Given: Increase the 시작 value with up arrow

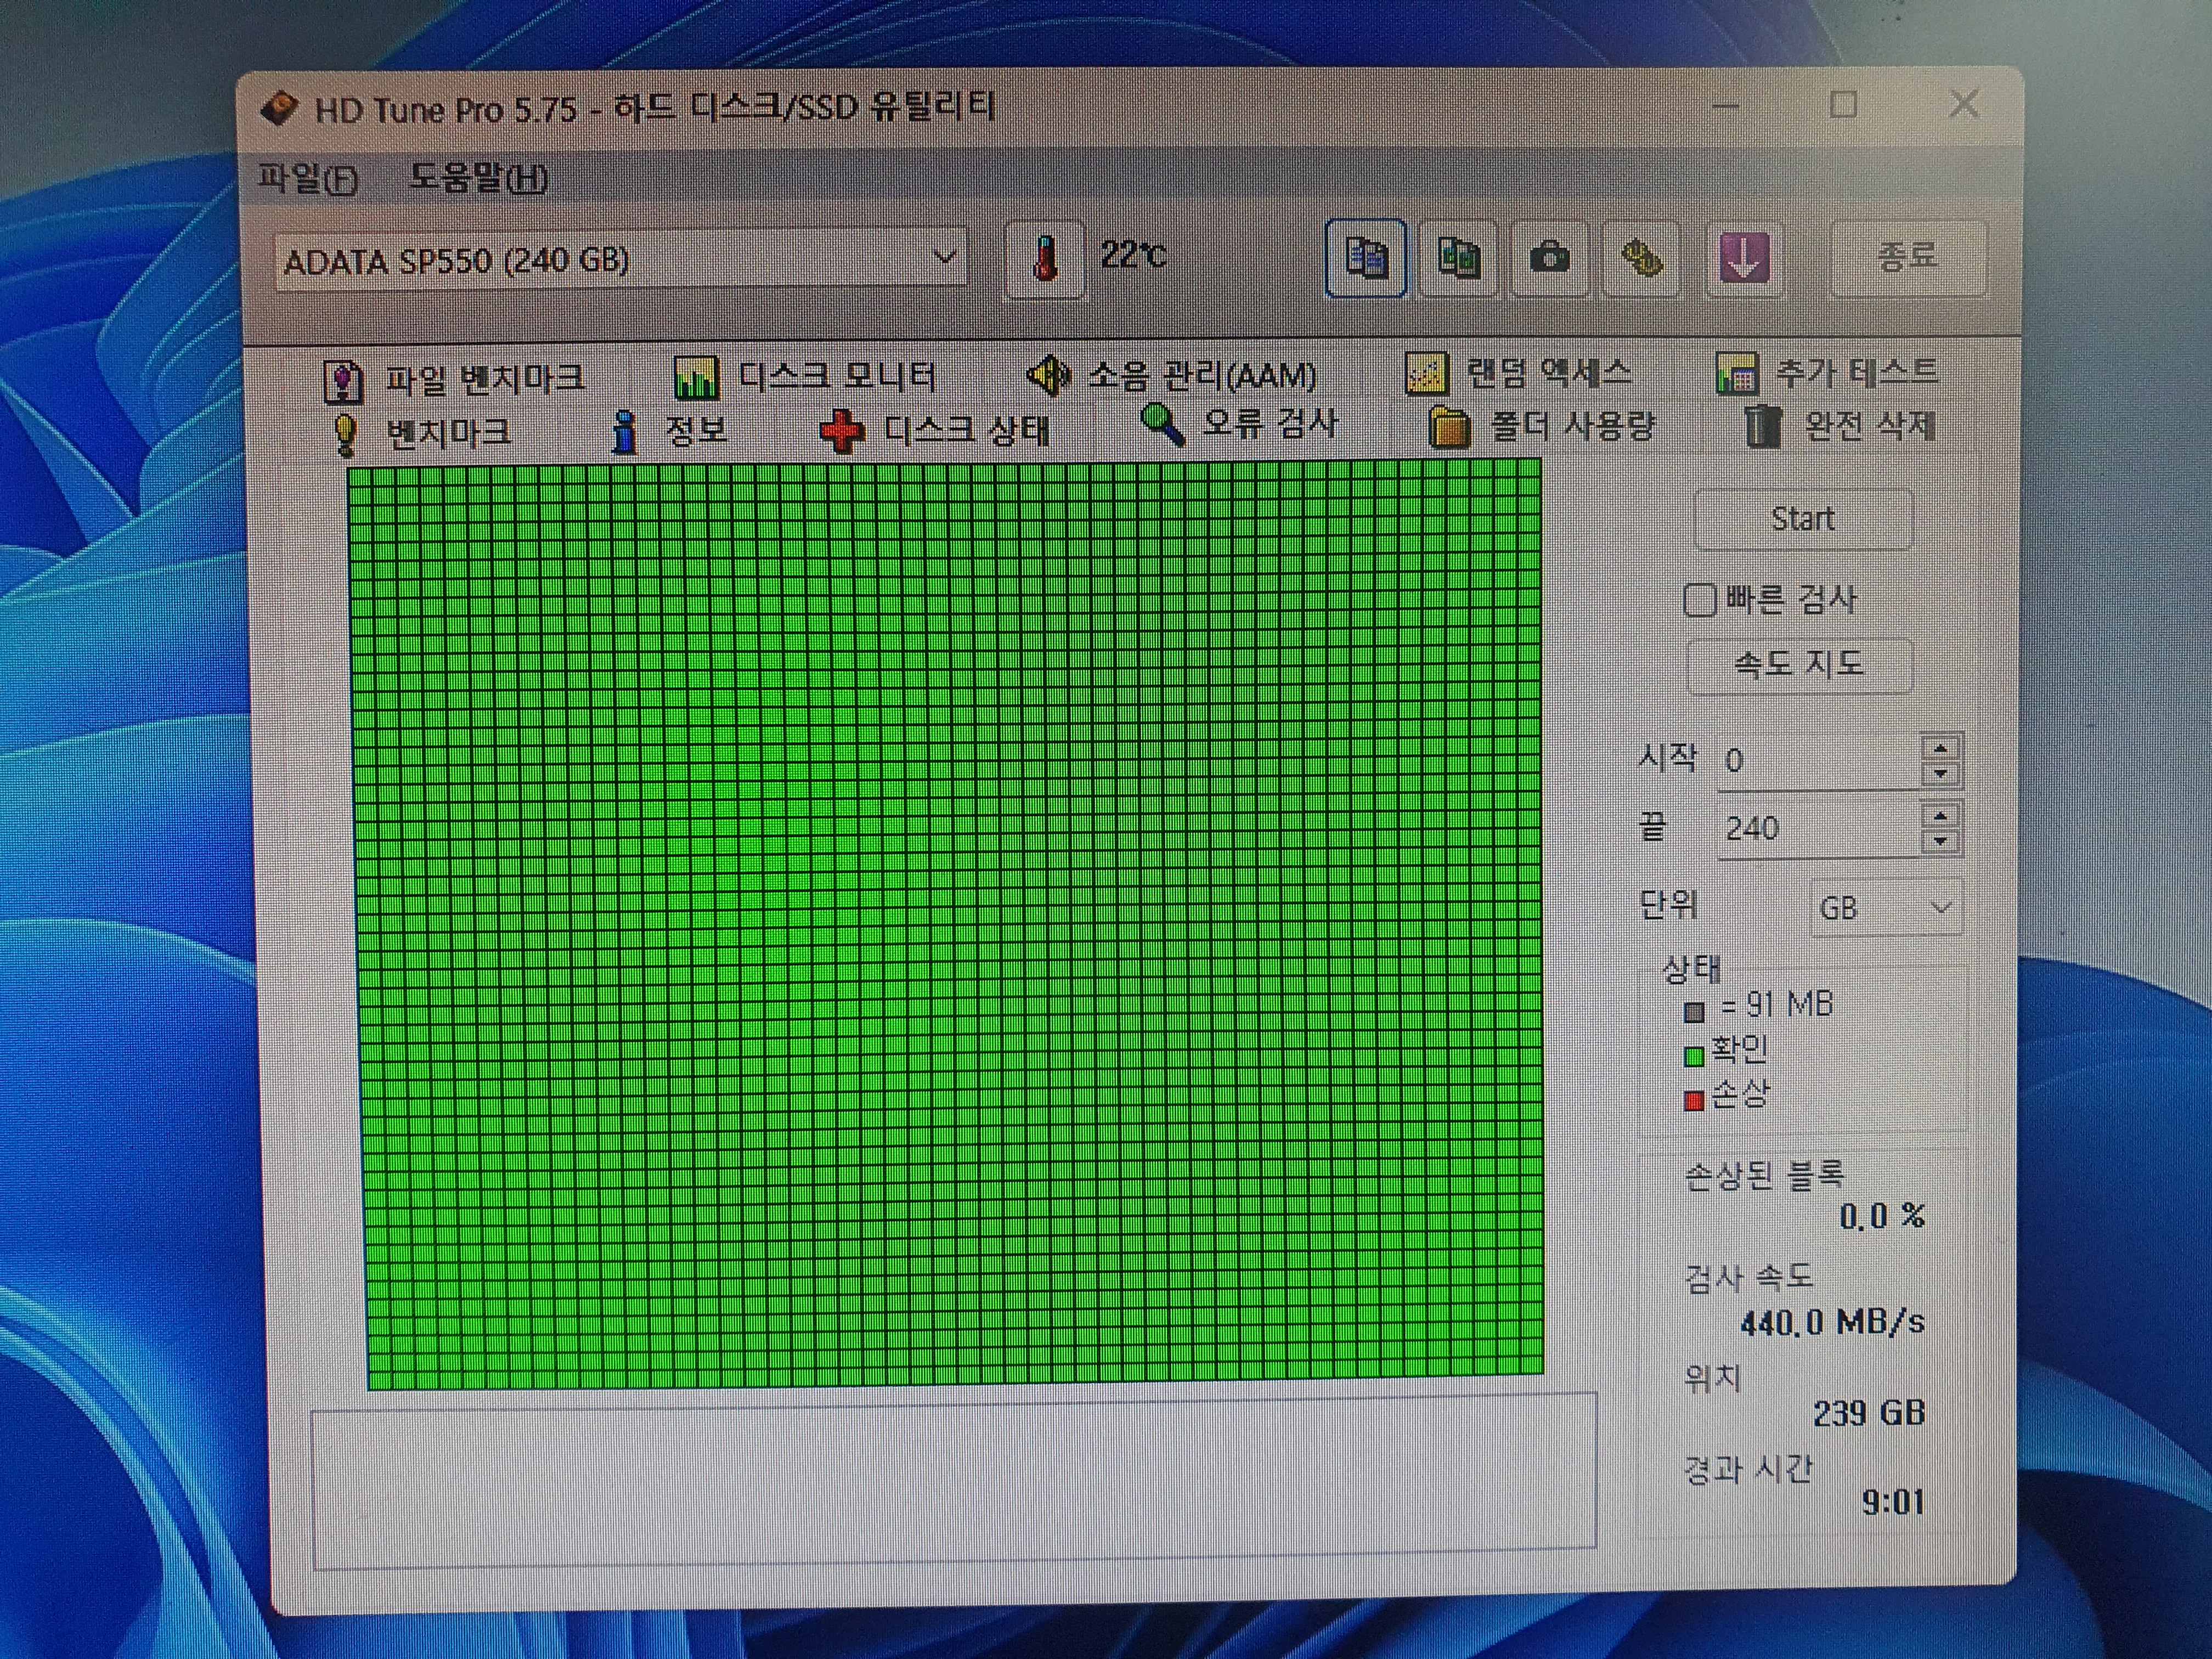Looking at the screenshot, I should (x=1941, y=747).
